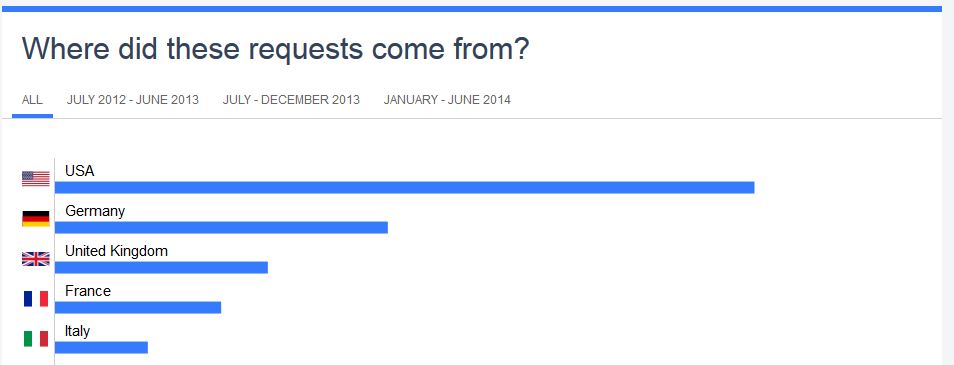
Task: Click the Germany country label
Action: (x=95, y=212)
